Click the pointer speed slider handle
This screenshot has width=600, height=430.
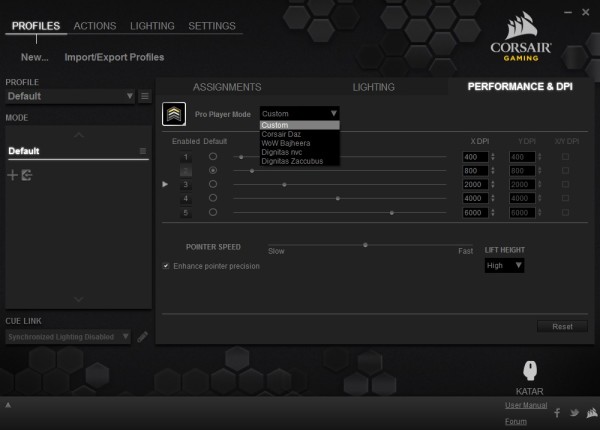coord(365,245)
